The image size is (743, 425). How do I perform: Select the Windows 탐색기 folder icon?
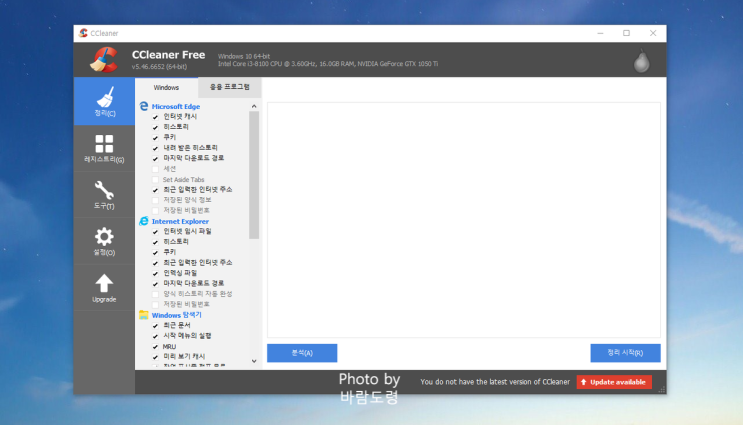coord(144,315)
